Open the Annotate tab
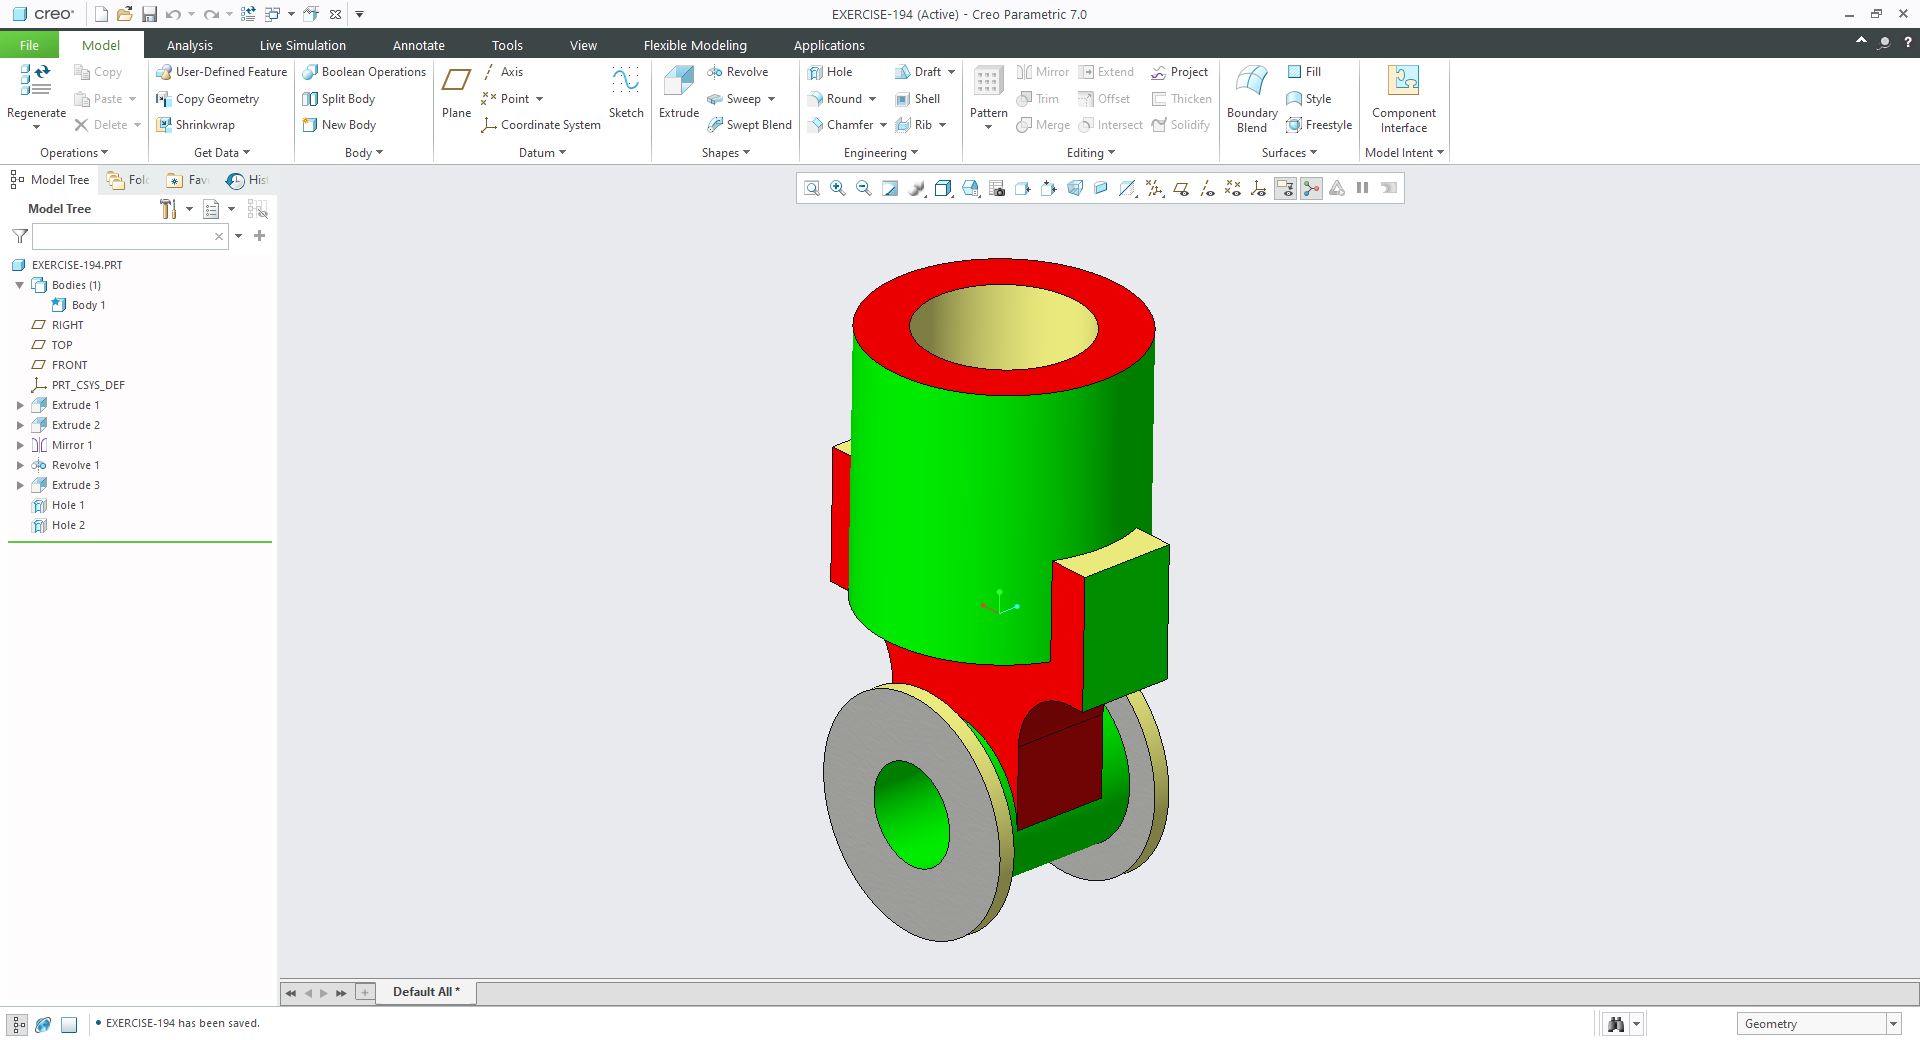 418,45
